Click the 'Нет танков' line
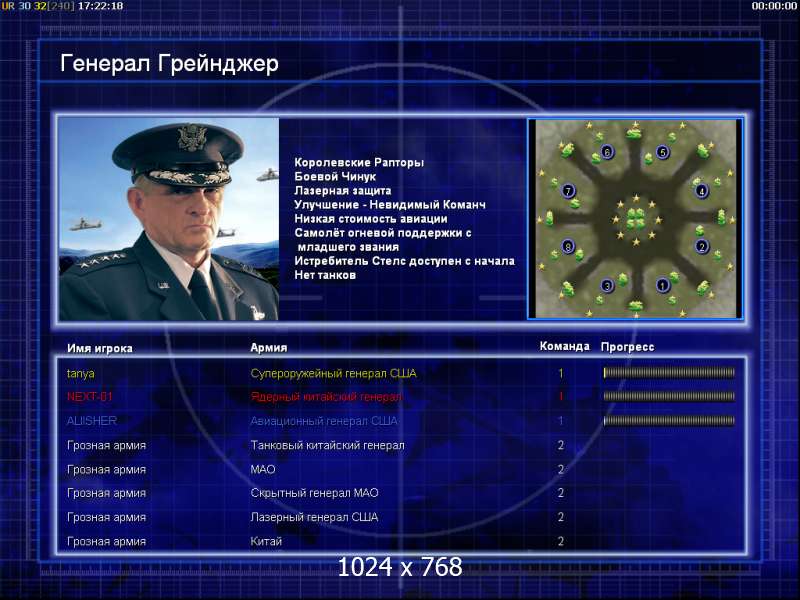Image resolution: width=800 pixels, height=600 pixels. (x=325, y=276)
